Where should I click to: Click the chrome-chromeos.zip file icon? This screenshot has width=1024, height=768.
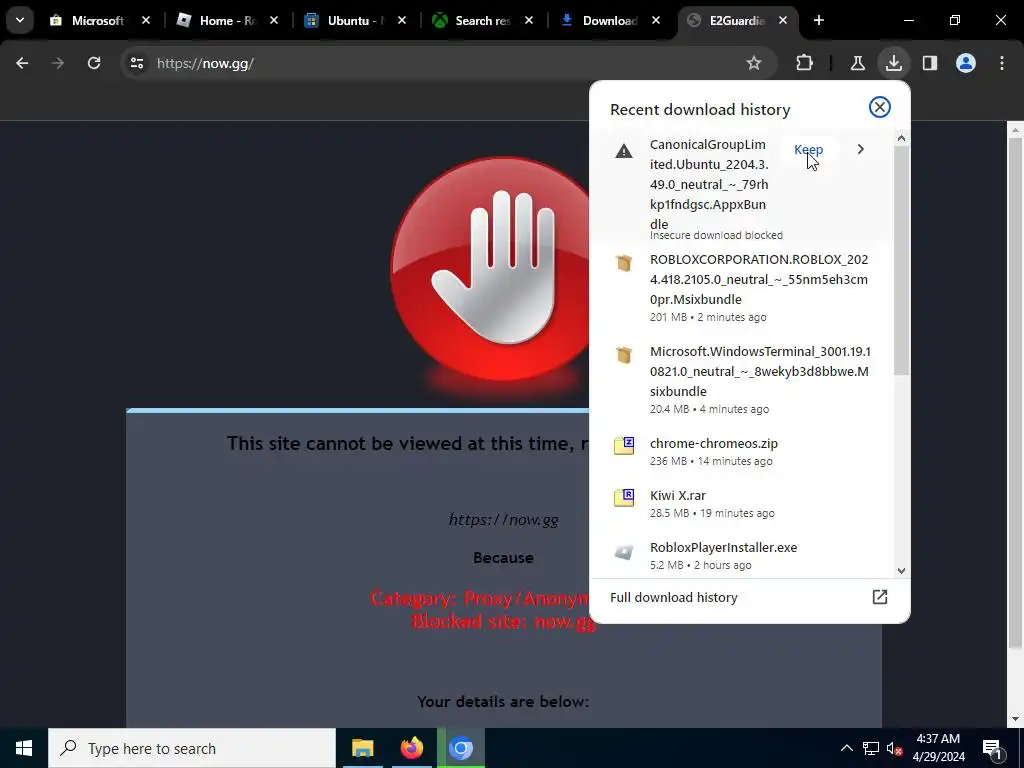(624, 445)
